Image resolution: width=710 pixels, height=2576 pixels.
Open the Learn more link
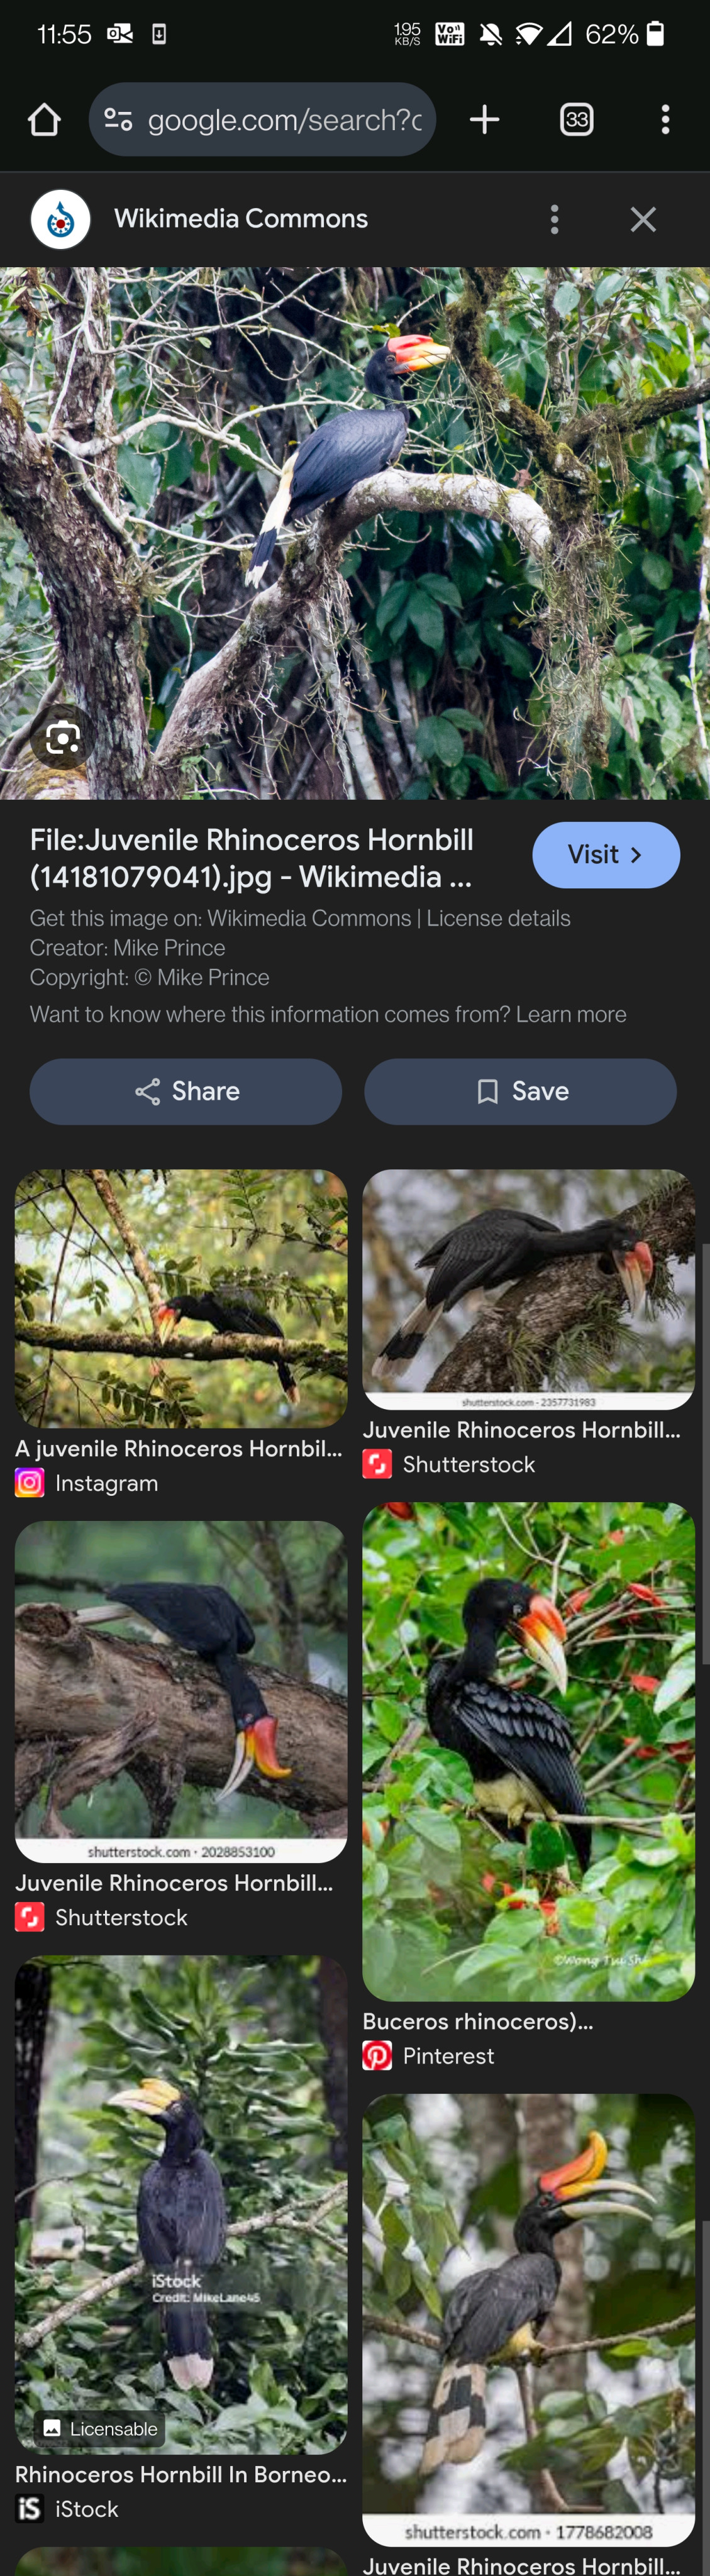tap(571, 1014)
